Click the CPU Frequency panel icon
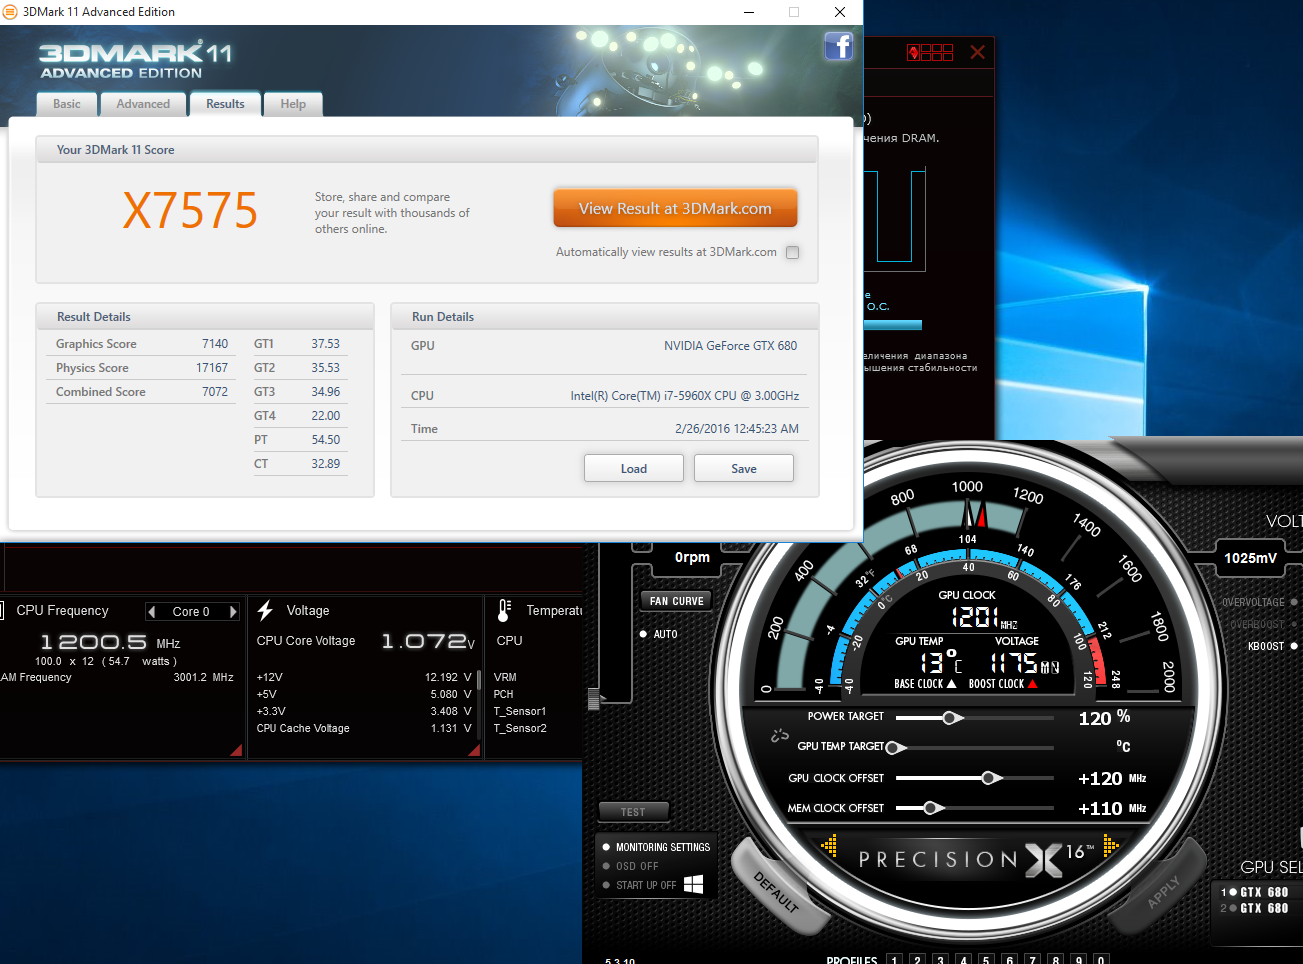1303x964 pixels. [x=3, y=610]
